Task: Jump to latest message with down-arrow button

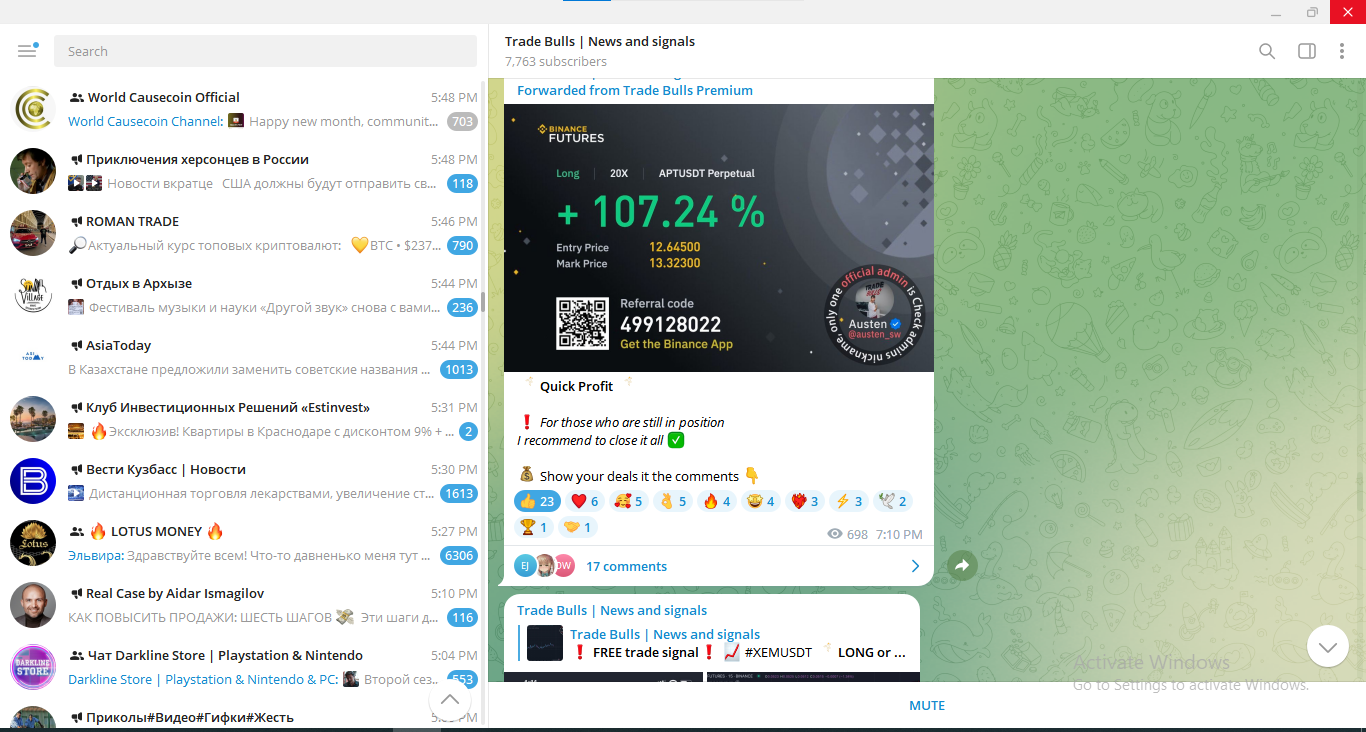Action: pos(1327,647)
